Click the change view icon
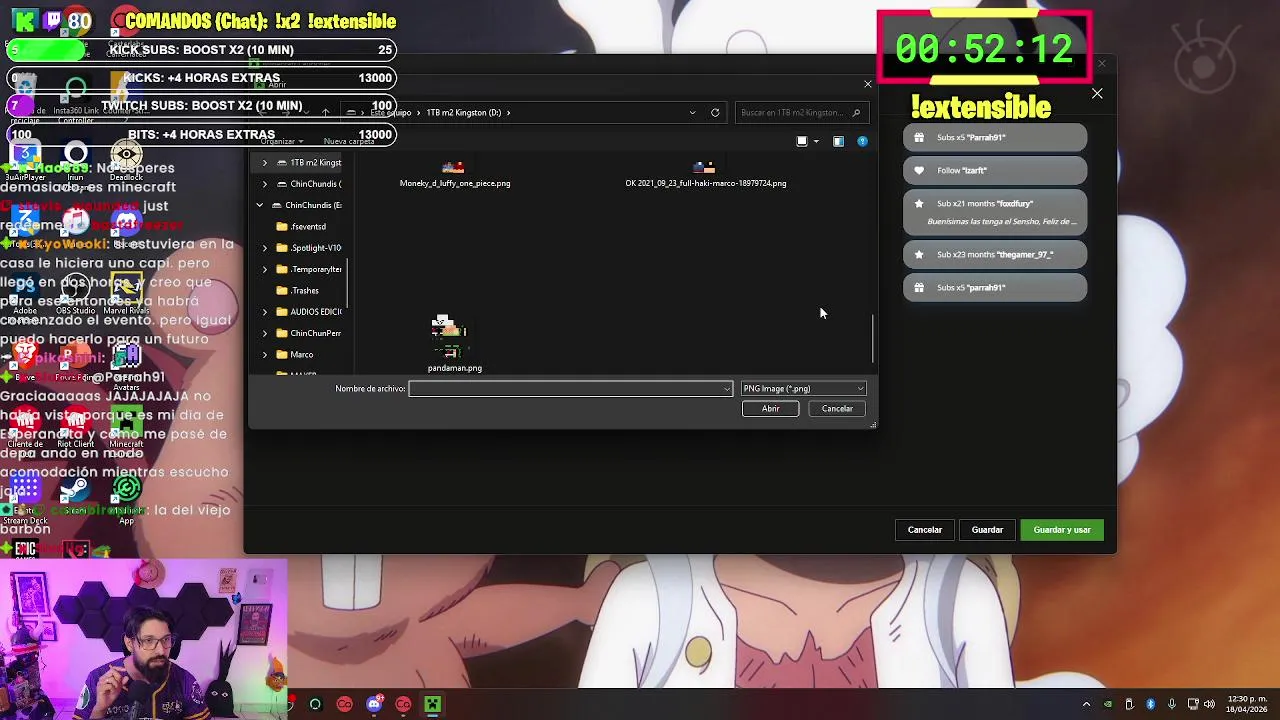The image size is (1280, 720). [x=802, y=141]
